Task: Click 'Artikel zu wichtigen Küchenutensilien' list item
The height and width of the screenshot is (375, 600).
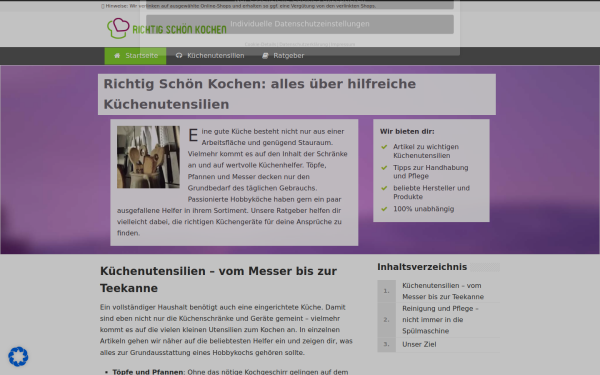Action: (x=426, y=151)
